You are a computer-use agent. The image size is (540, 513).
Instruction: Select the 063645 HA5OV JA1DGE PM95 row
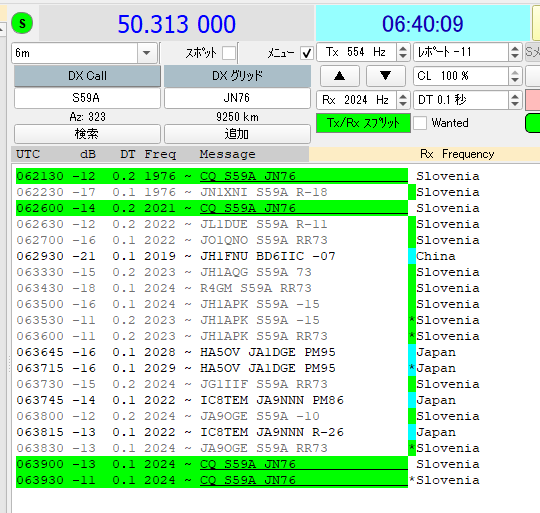pos(212,352)
